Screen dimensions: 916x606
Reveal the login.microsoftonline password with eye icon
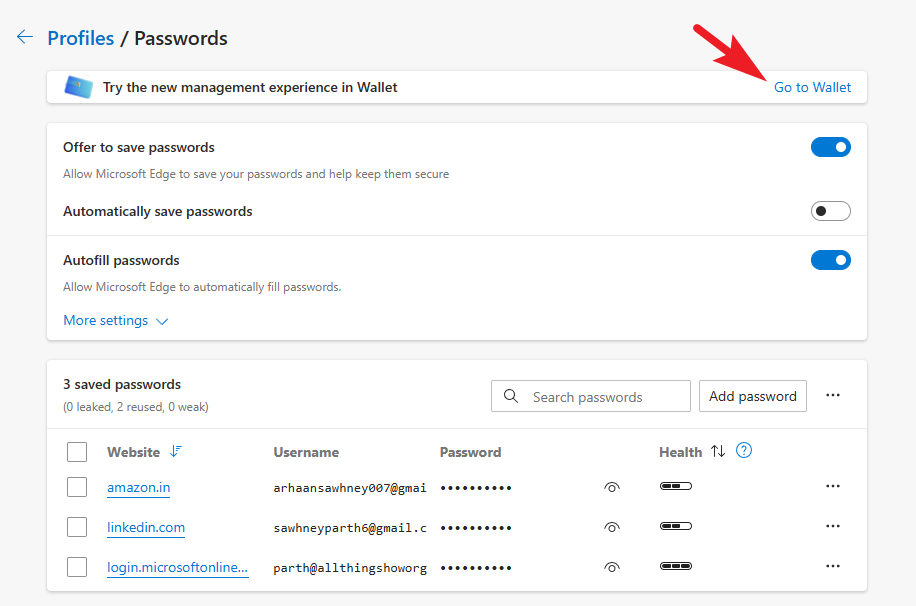[611, 566]
